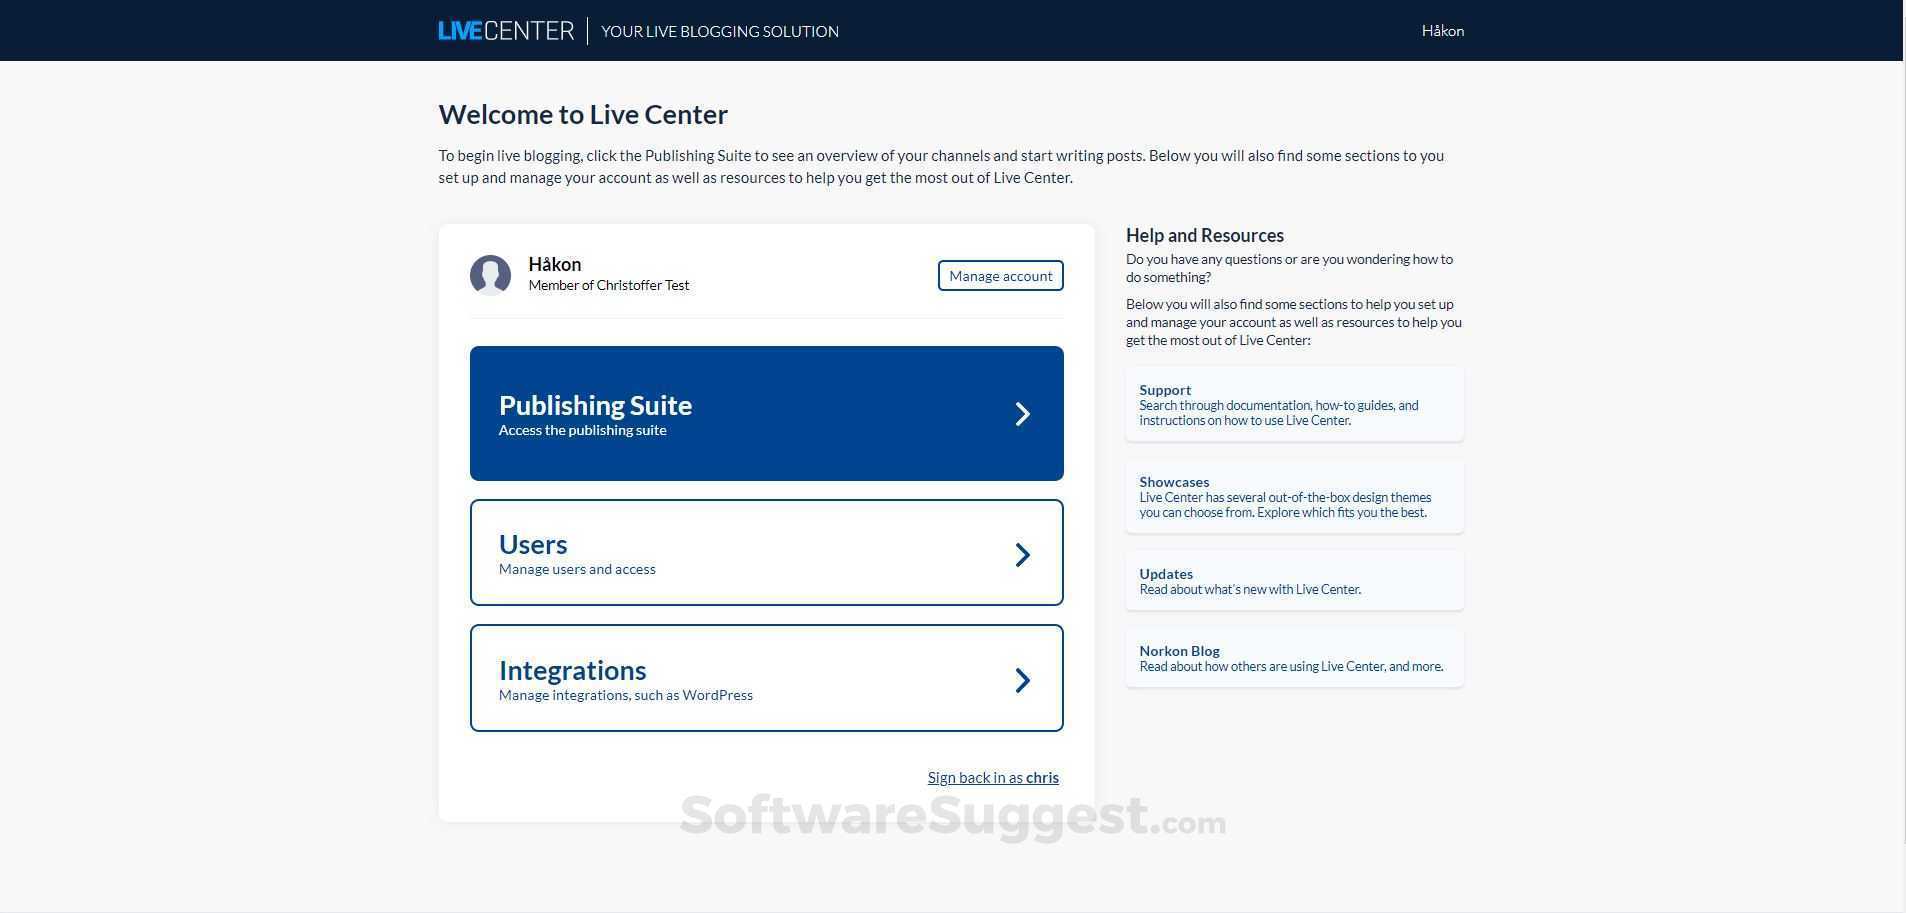Select the Users card

pos(766,553)
